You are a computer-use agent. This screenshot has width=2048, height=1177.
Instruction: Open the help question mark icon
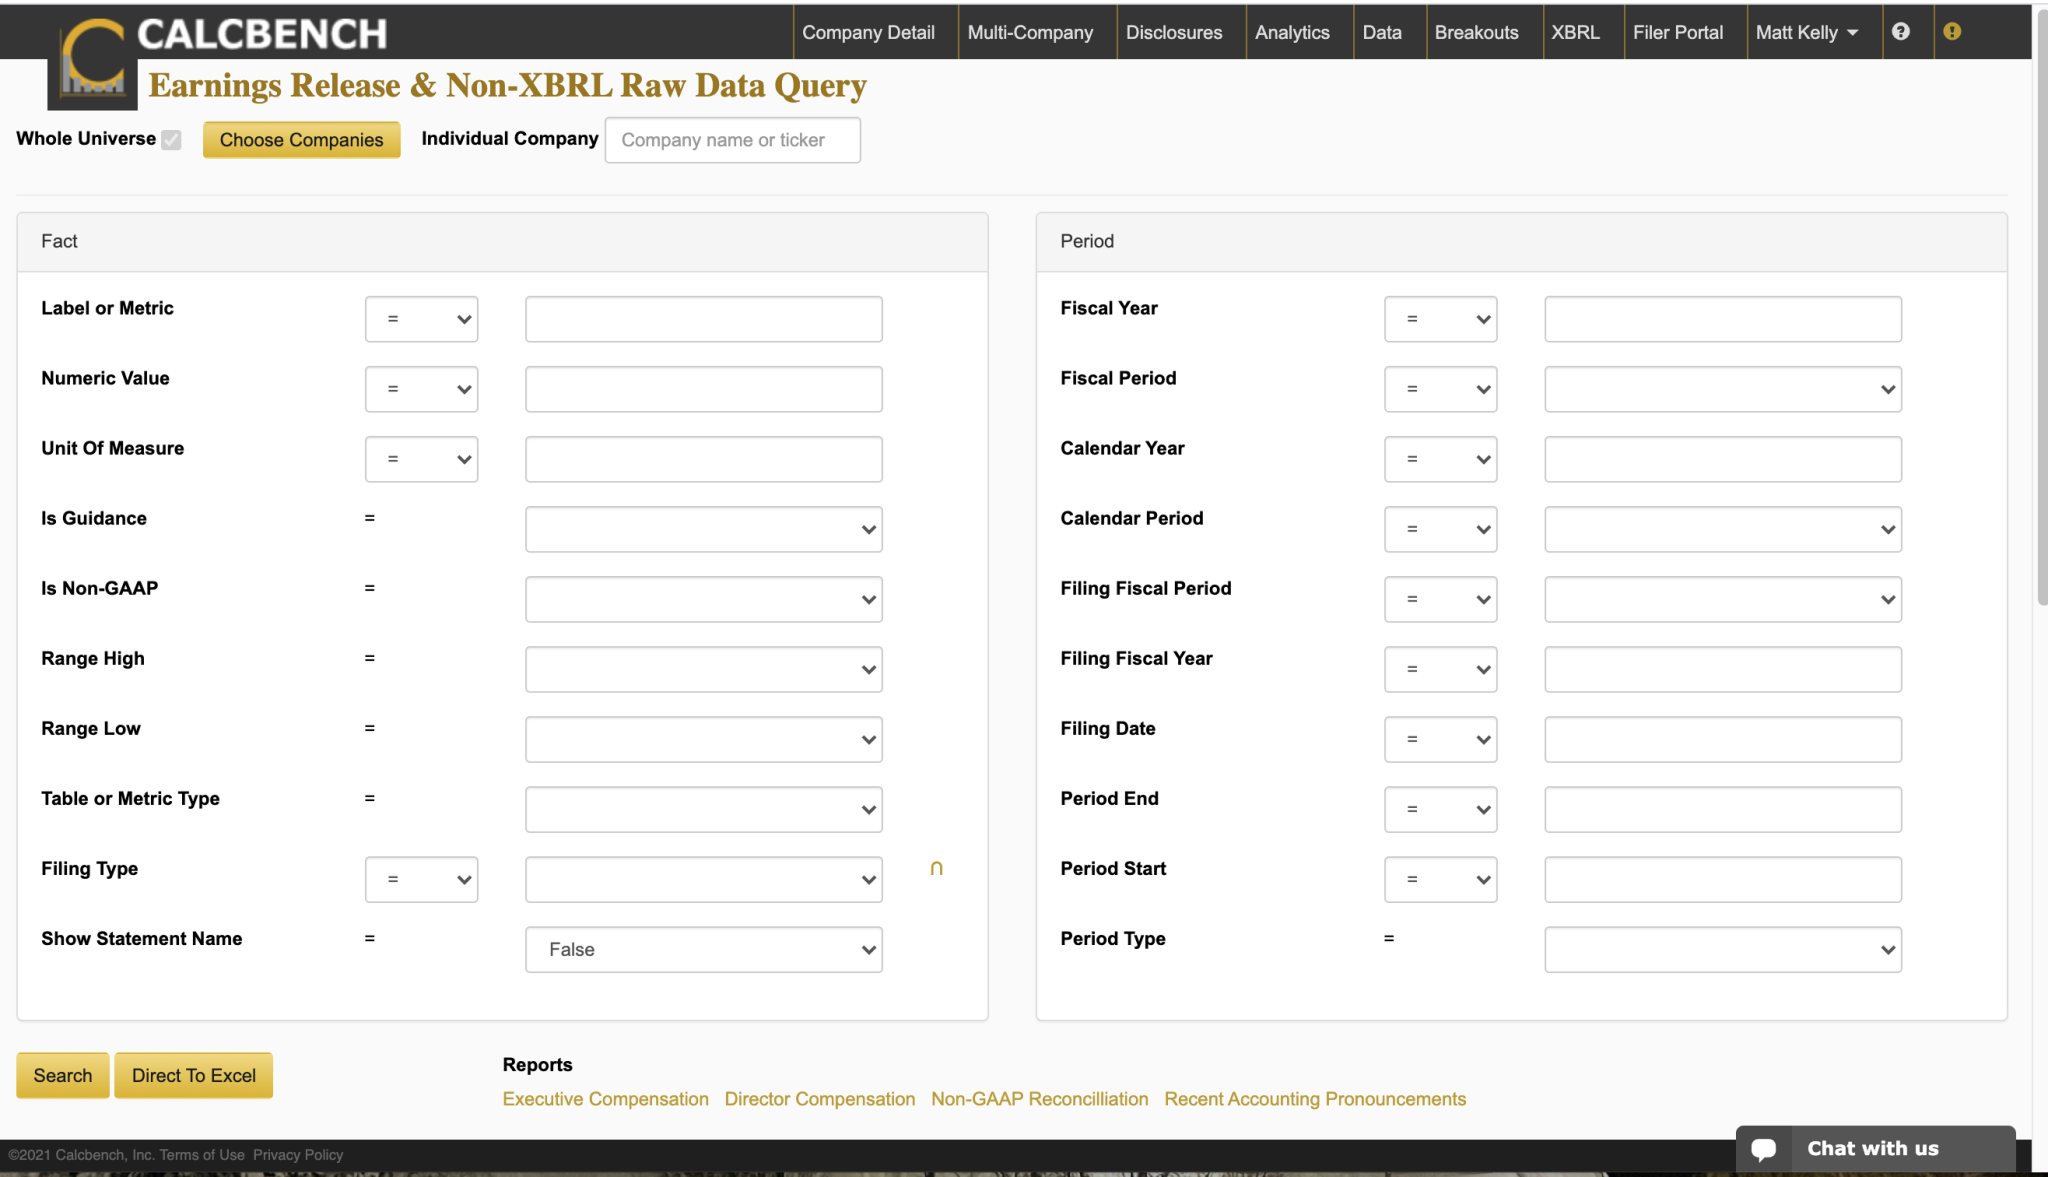tap(1900, 32)
